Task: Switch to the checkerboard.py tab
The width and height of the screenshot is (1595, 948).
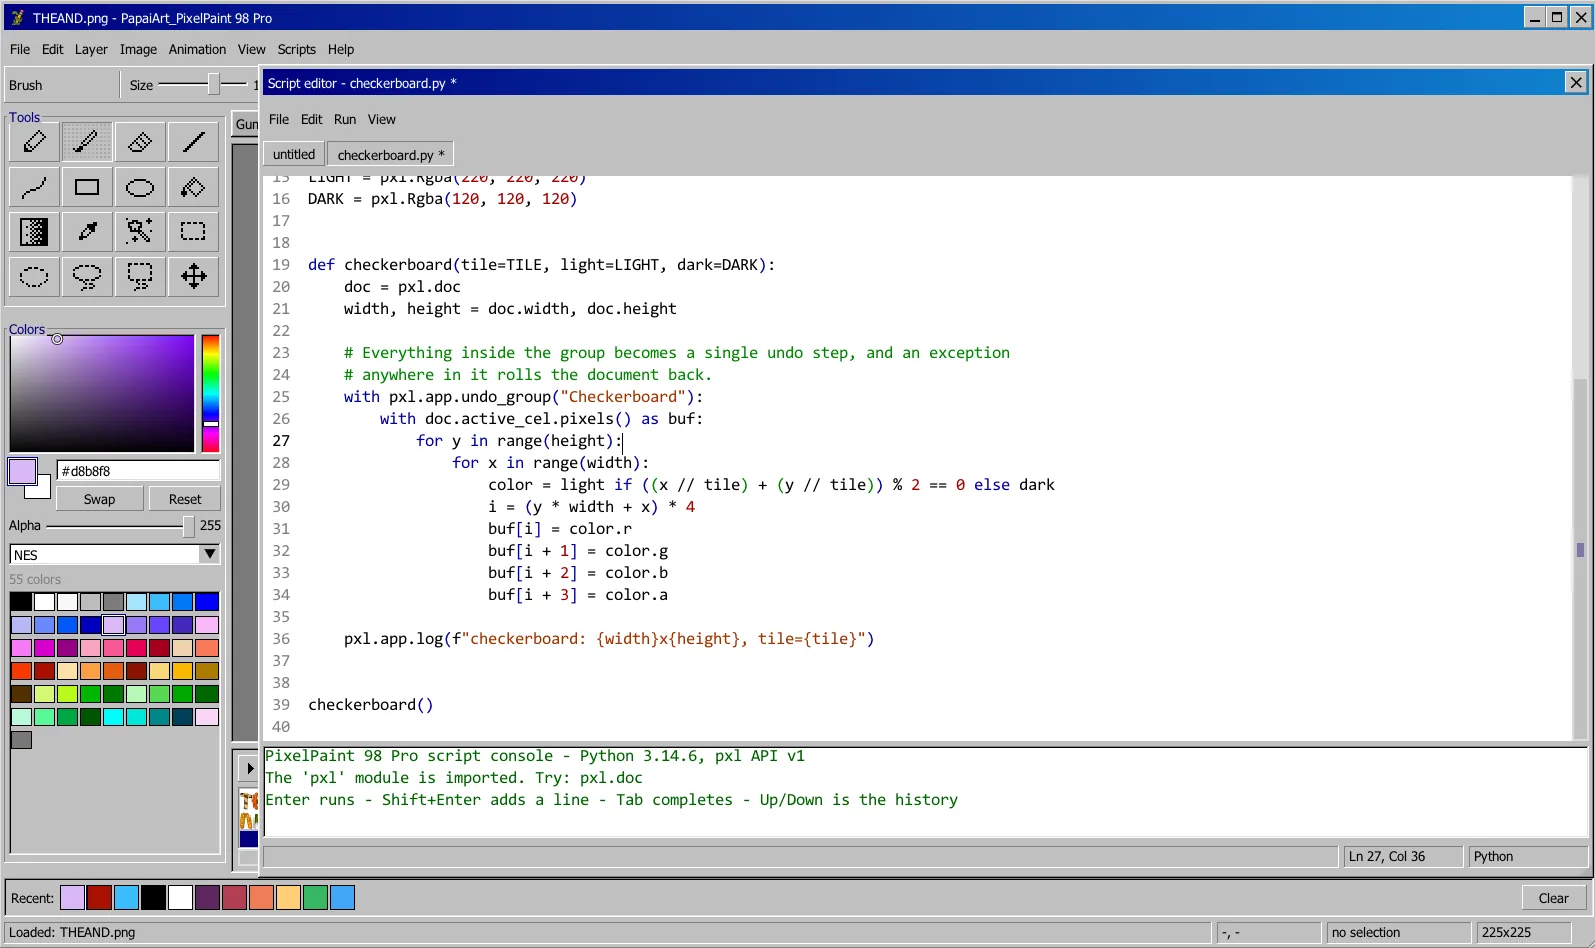Action: tap(391, 154)
